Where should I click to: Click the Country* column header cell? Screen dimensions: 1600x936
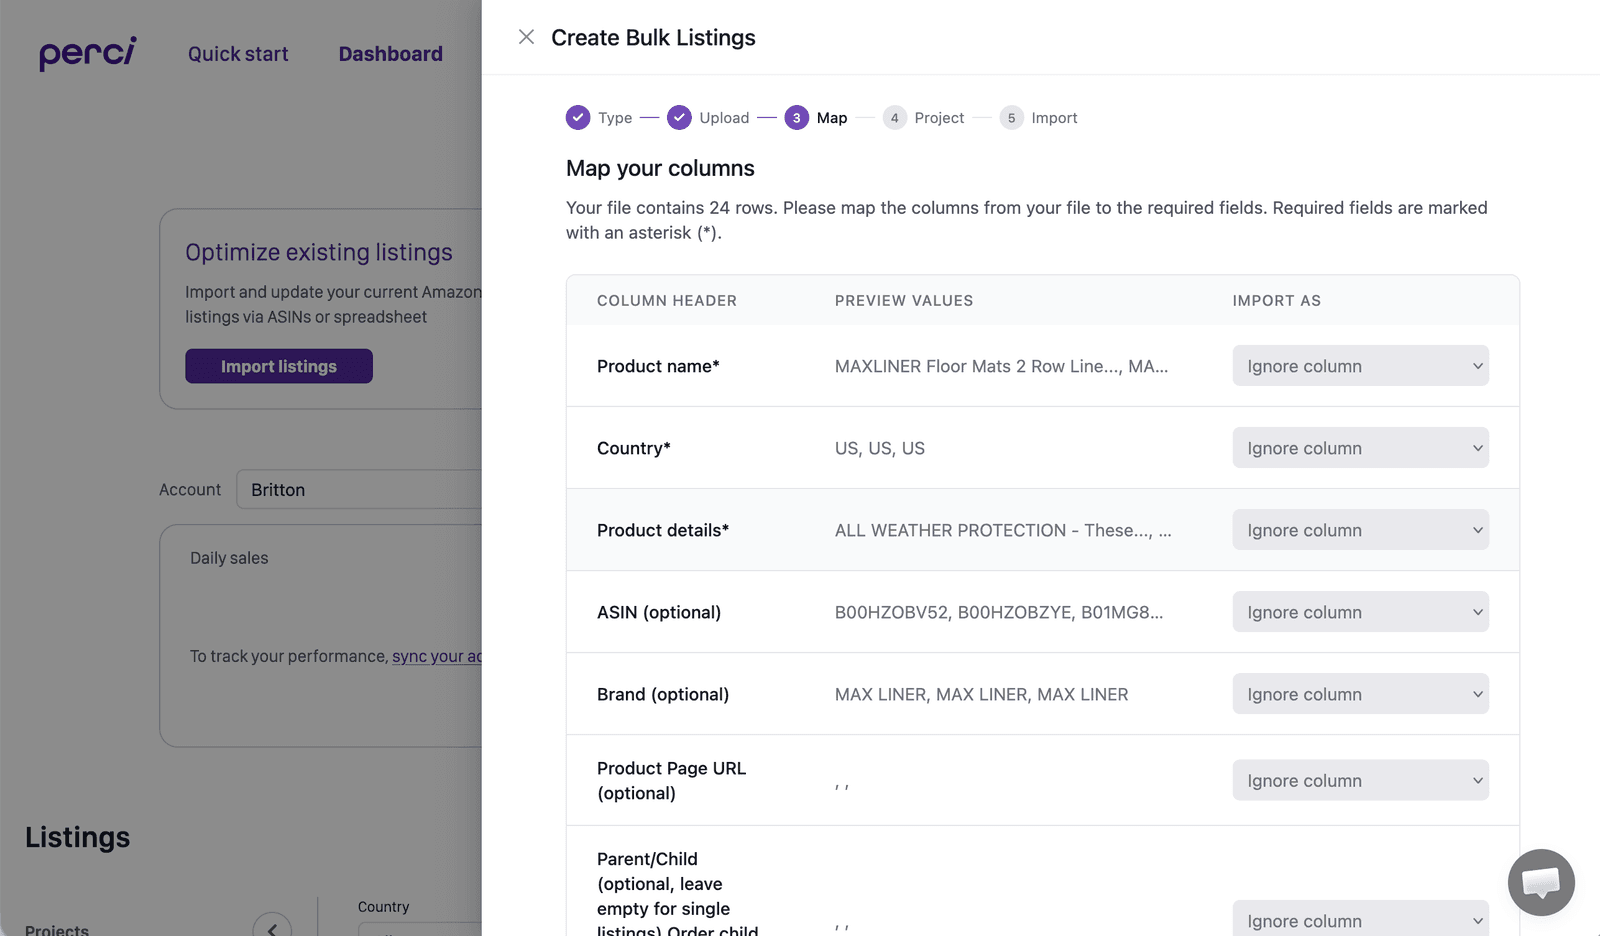point(634,448)
